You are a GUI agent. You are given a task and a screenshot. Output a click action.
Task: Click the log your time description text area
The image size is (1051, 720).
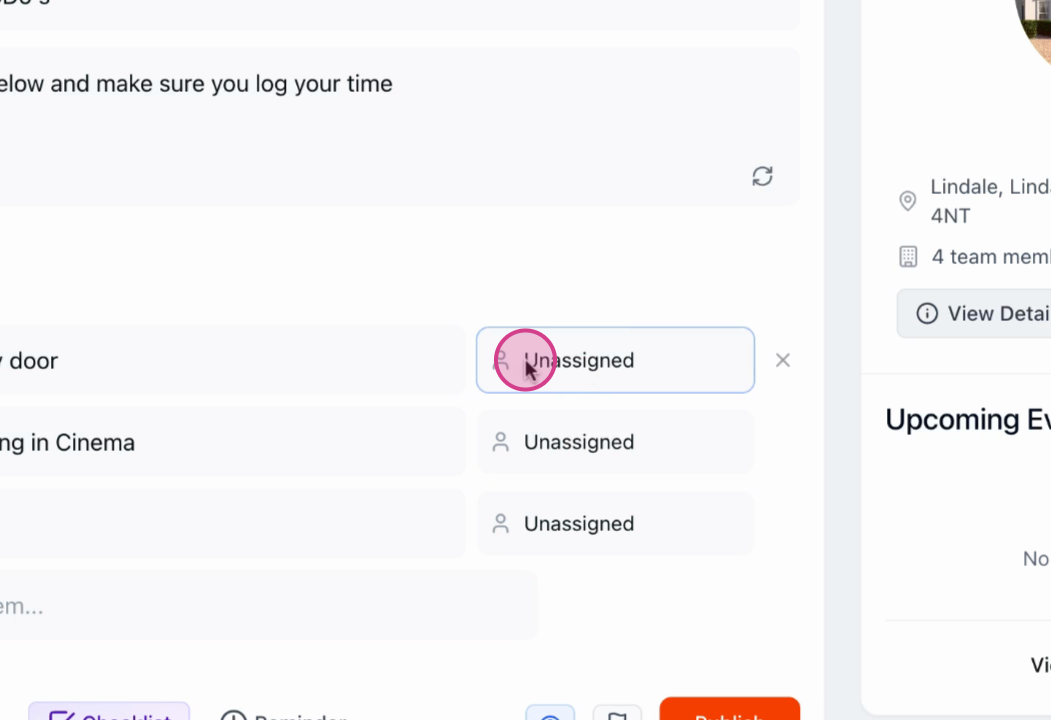pyautogui.click(x=400, y=127)
